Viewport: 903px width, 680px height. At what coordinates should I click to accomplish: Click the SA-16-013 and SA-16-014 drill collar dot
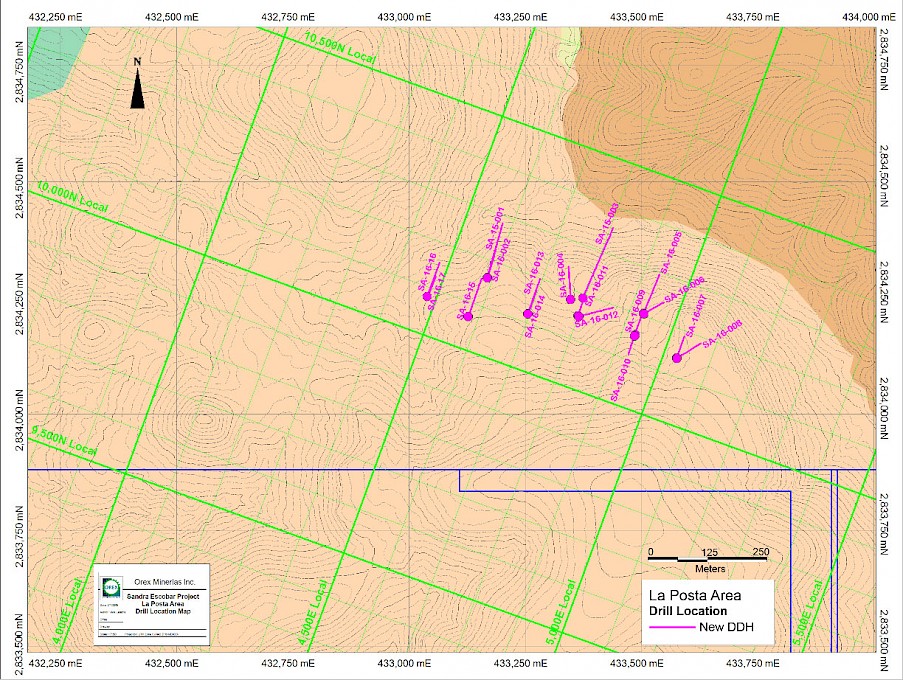pyautogui.click(x=527, y=314)
